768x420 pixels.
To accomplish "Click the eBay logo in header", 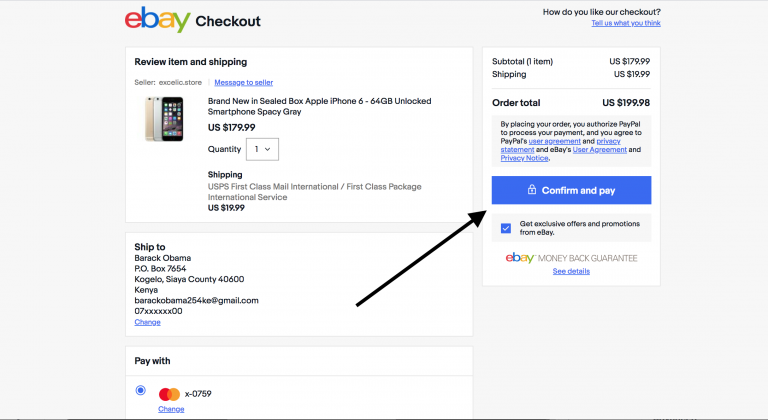I will point(157,20).
